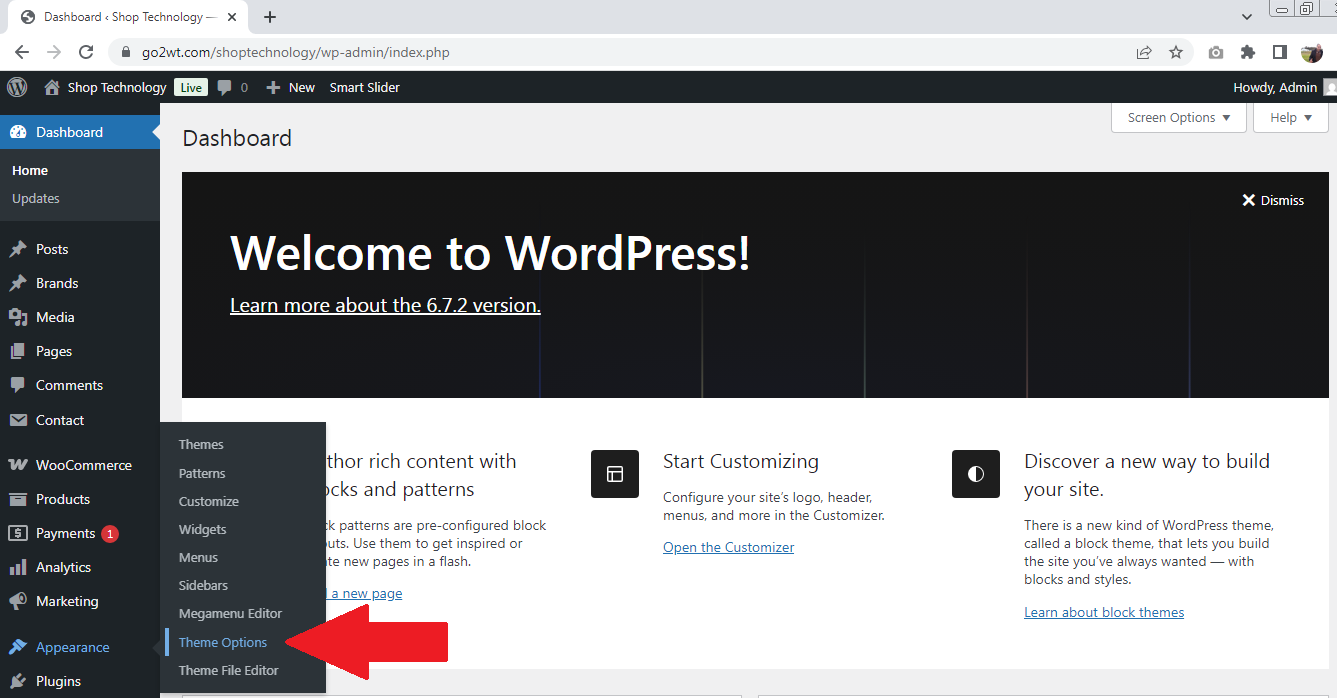Open Updates under Dashboard menu
Viewport: 1337px width, 698px height.
tap(36, 198)
